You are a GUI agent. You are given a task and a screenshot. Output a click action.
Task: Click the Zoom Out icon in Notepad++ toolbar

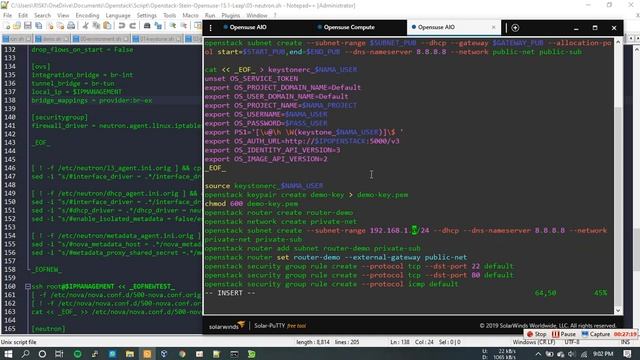(x=184, y=26)
